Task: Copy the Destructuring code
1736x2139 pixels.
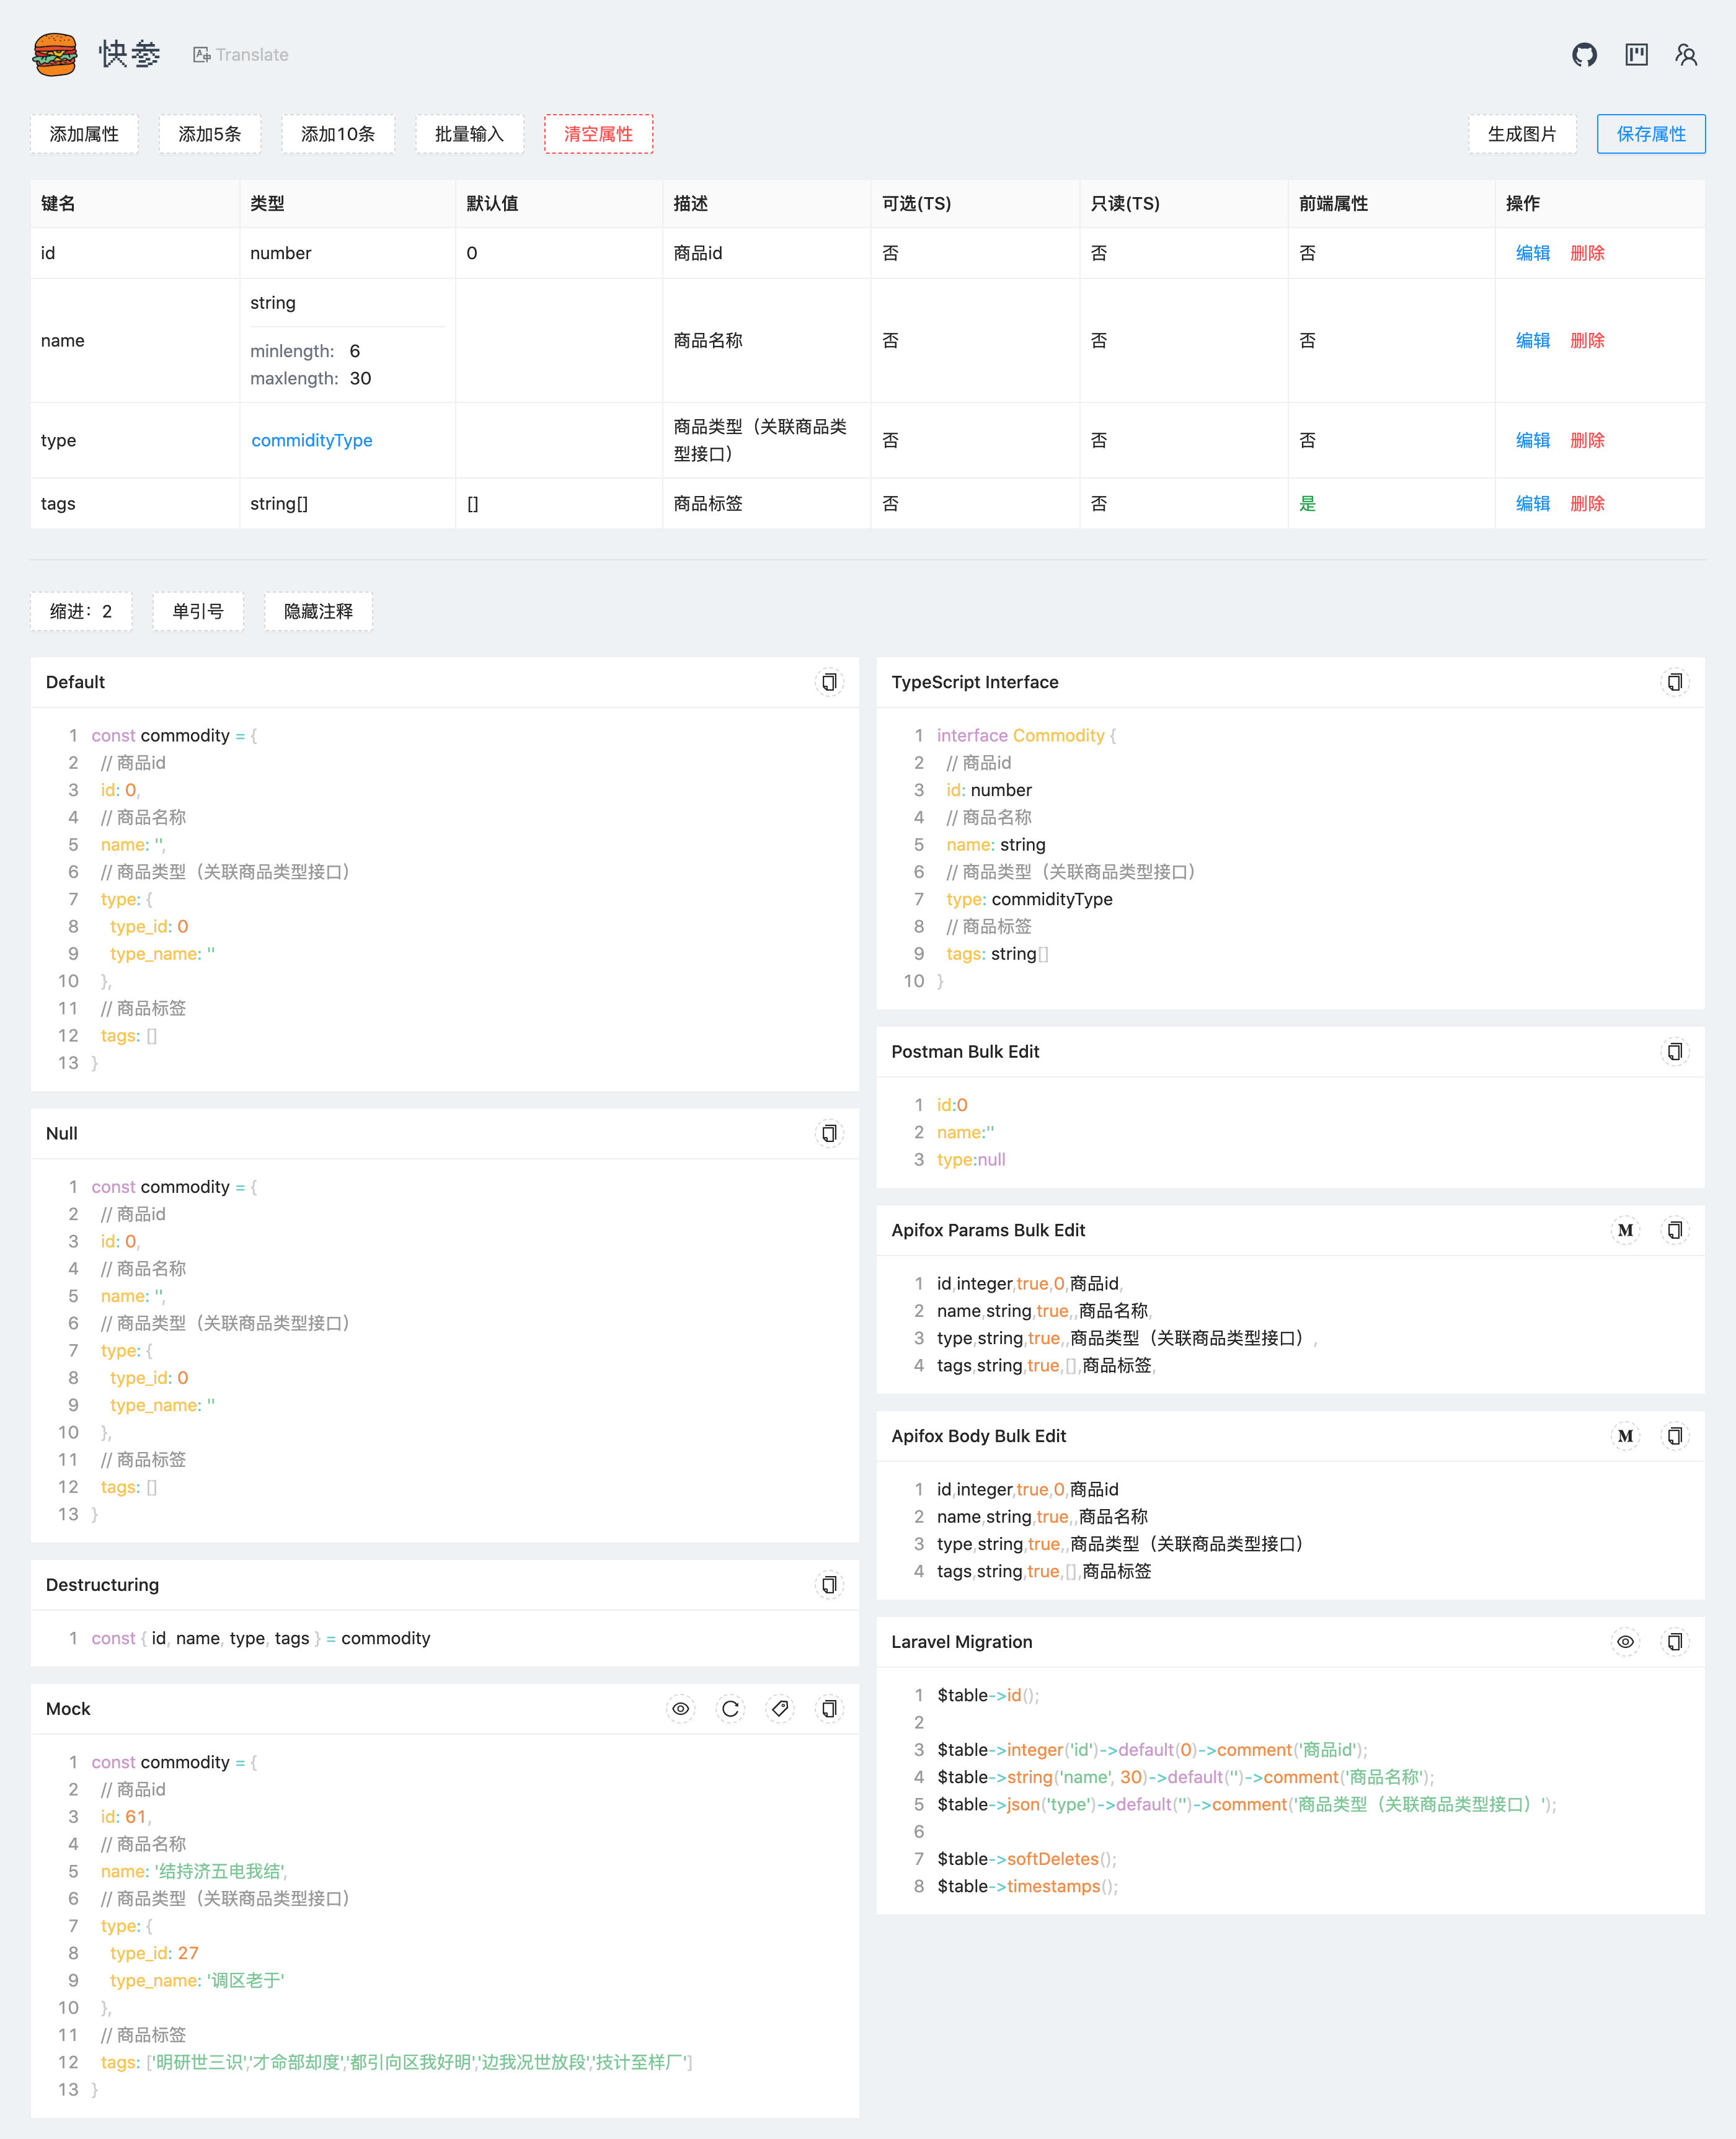Action: click(829, 1585)
